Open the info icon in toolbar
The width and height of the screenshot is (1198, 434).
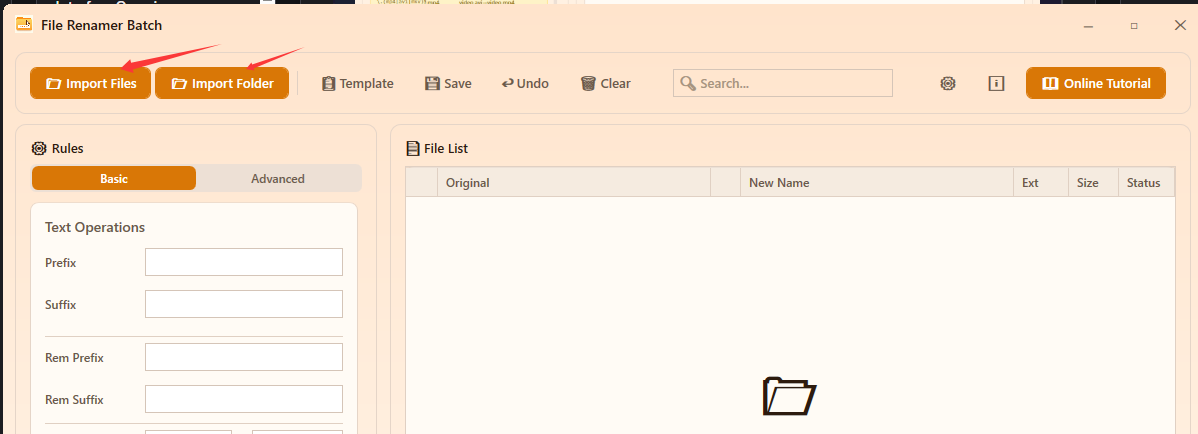click(x=996, y=83)
